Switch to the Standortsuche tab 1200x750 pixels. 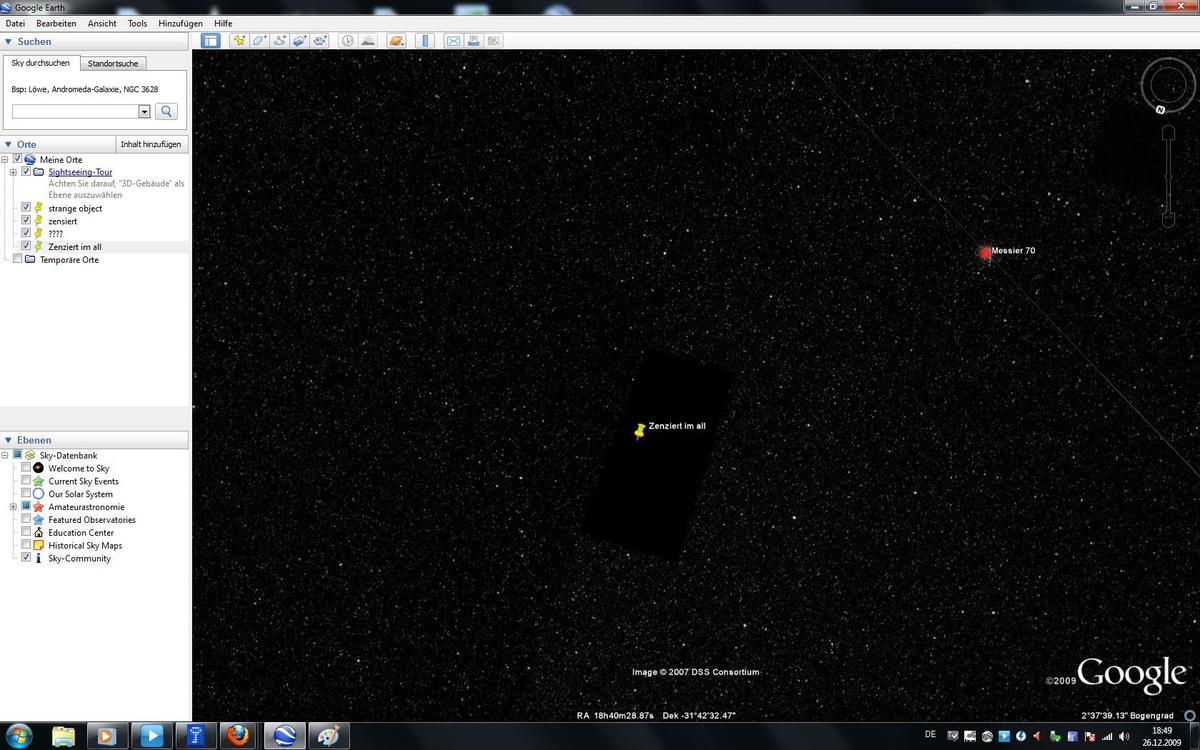click(x=113, y=63)
